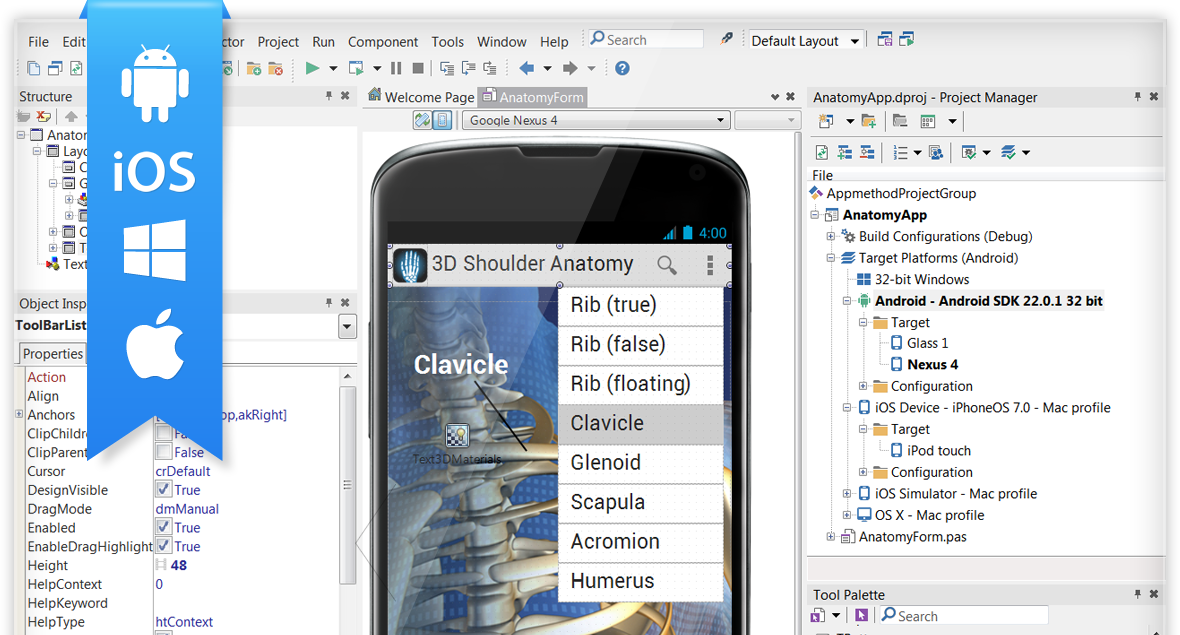Collapse the Target Platforms (Android) node
This screenshot has height=635, width=1180.
pyautogui.click(x=831, y=258)
